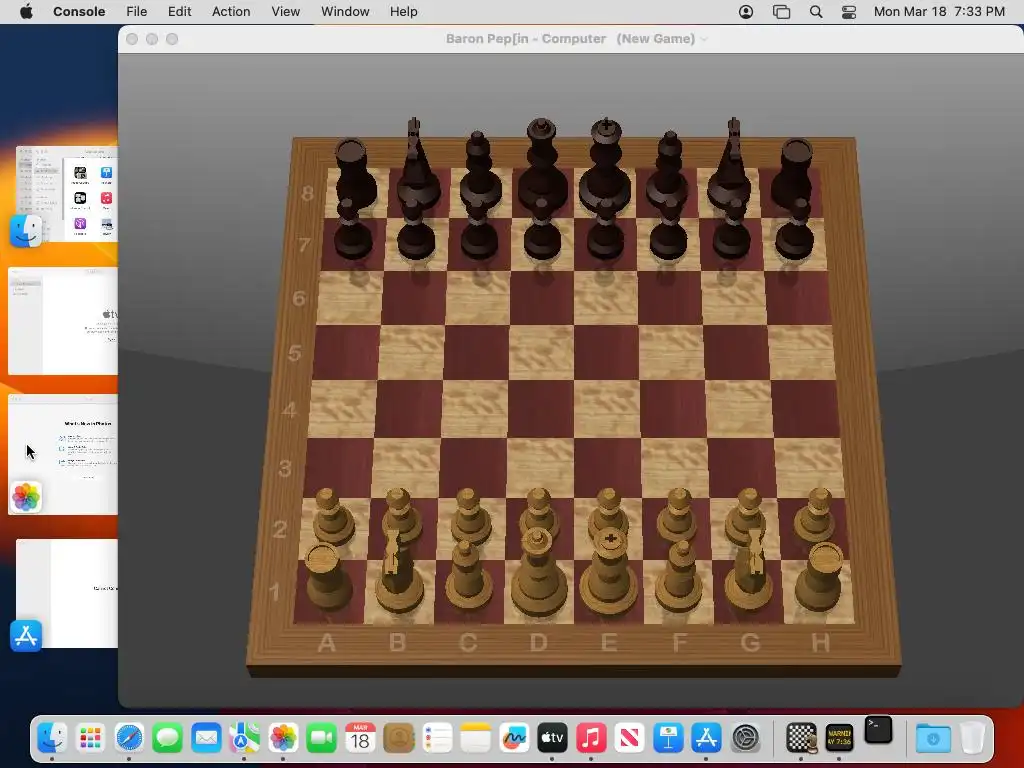Select the black knight on B8

[x=417, y=163]
